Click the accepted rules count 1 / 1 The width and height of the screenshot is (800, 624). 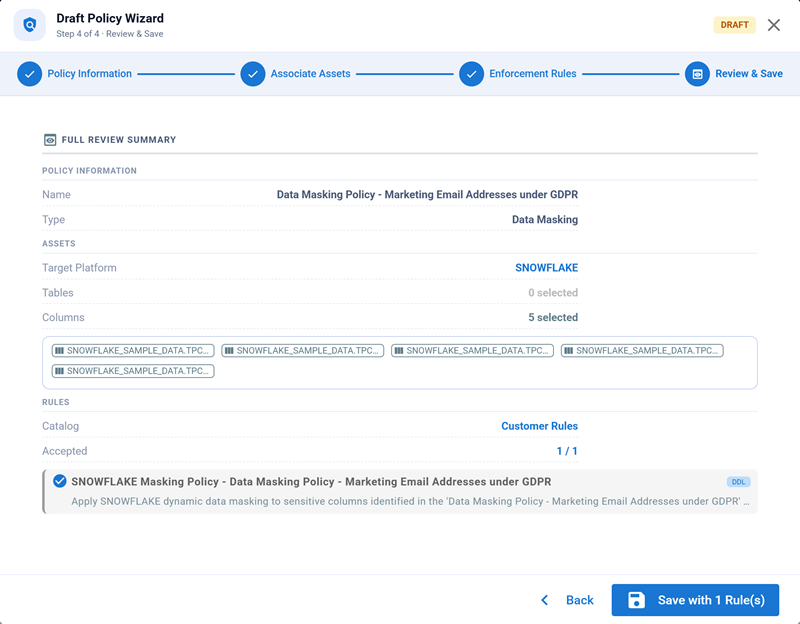[x=567, y=451]
